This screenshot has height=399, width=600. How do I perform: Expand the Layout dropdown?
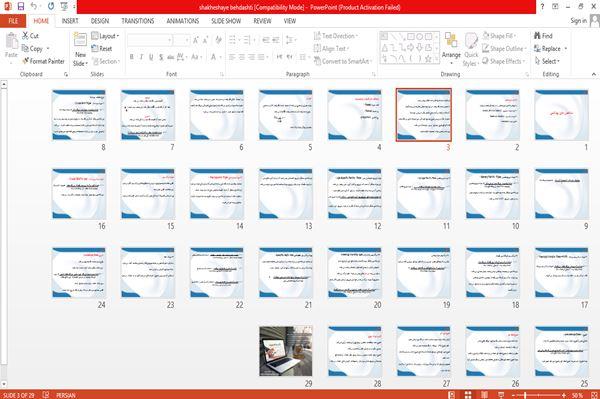105,36
